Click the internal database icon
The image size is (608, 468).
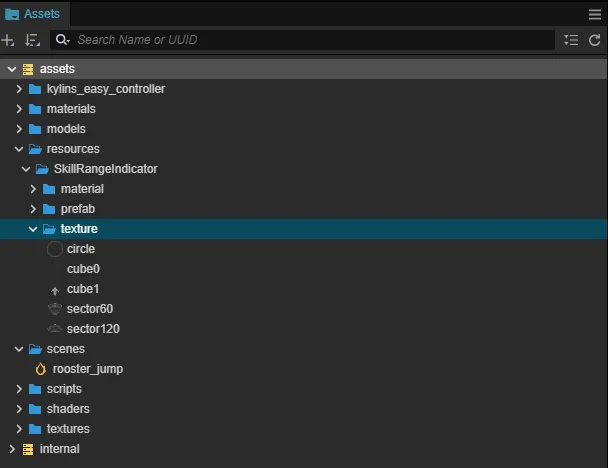coord(28,449)
